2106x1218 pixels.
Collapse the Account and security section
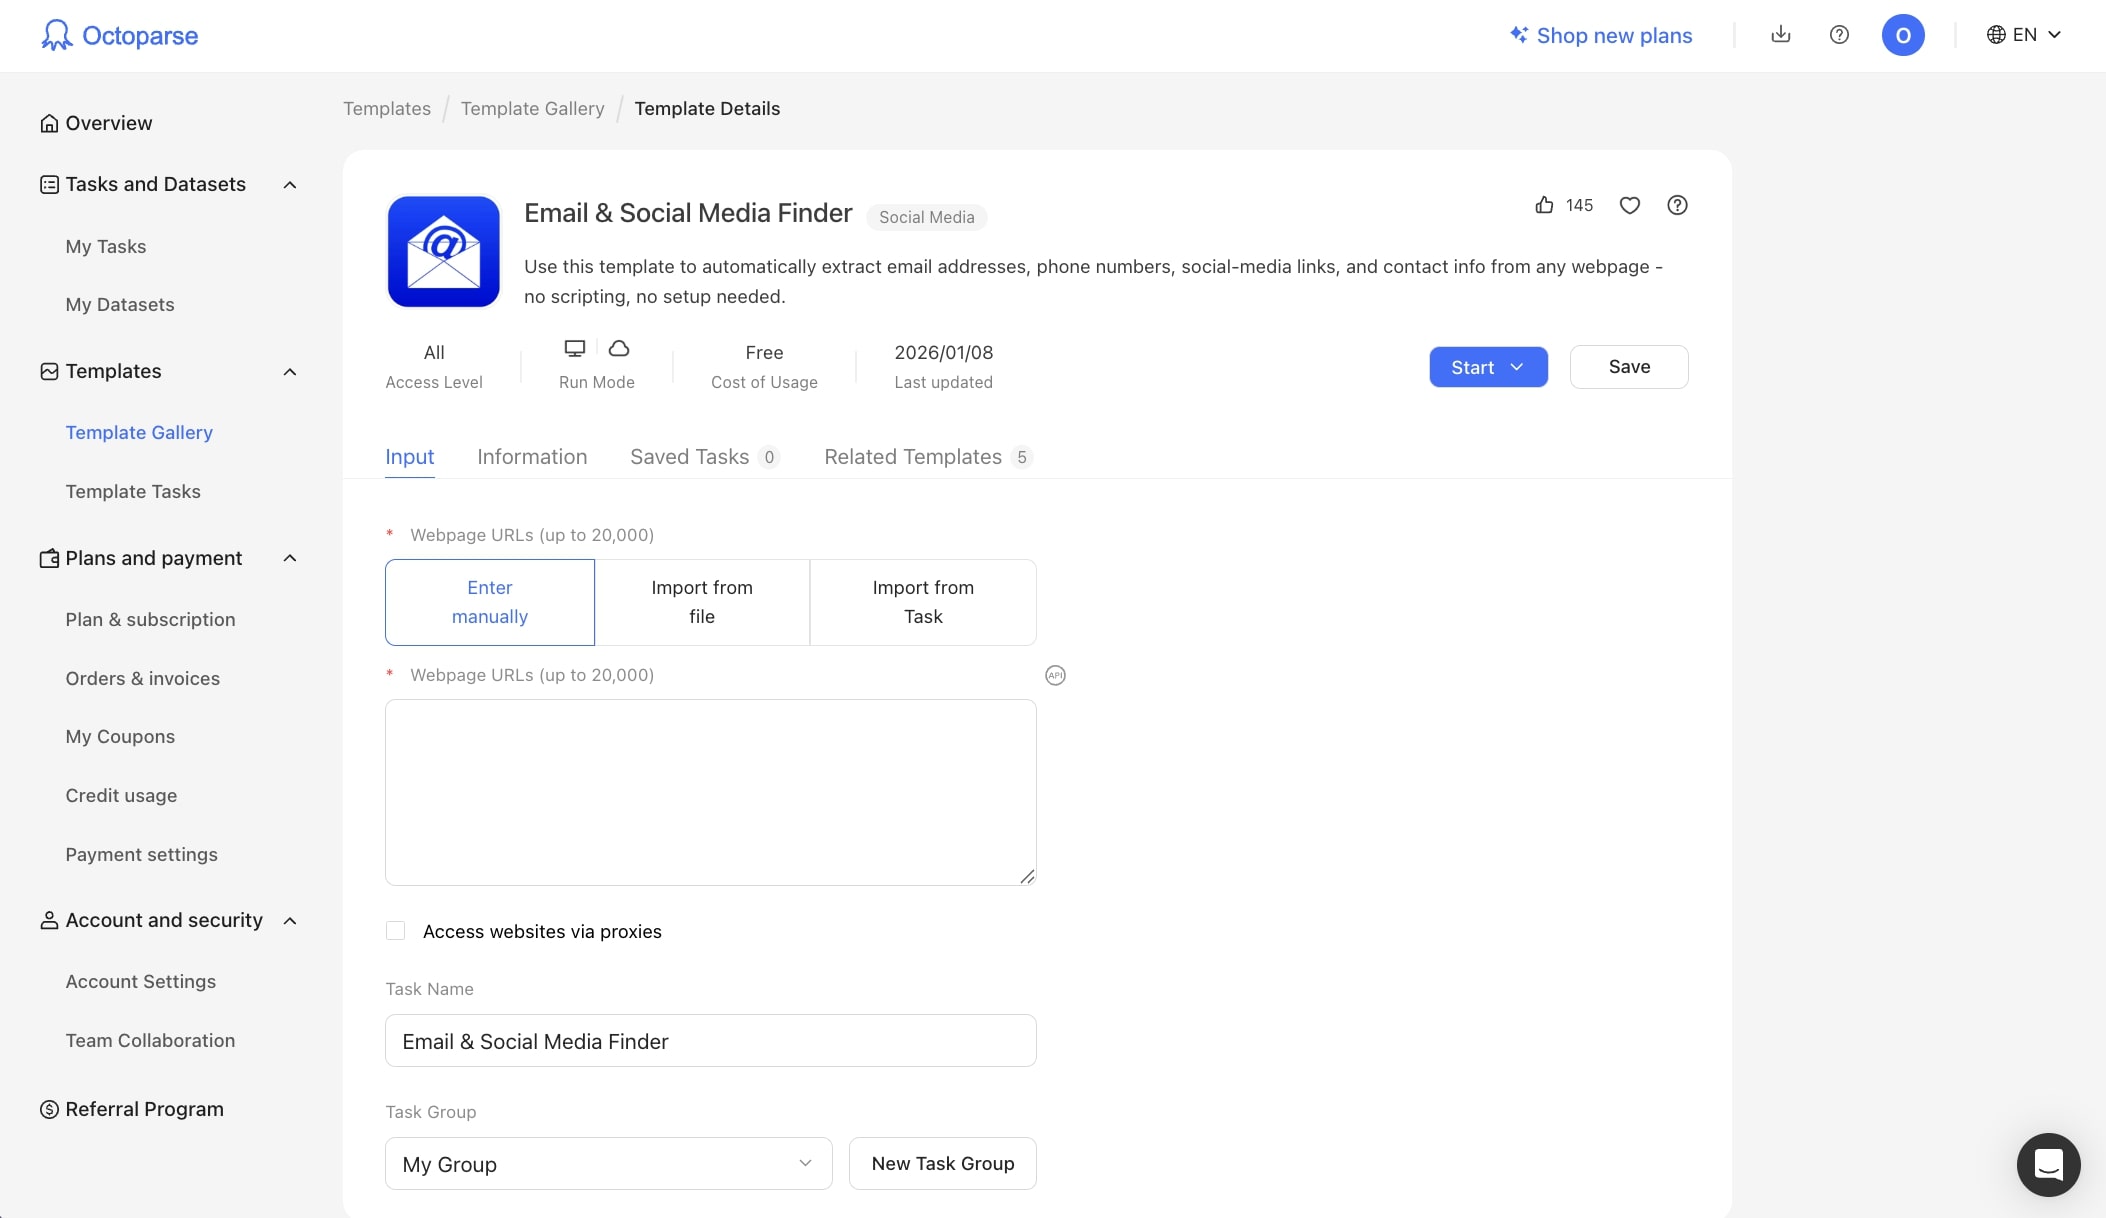(x=289, y=920)
